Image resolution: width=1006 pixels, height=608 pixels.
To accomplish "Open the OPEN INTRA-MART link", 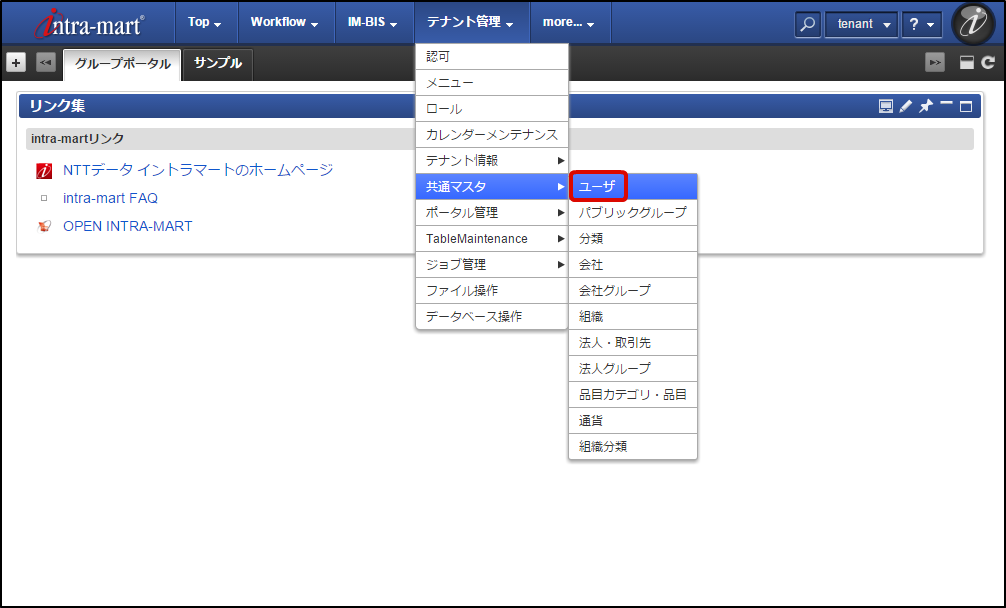I will point(127,226).
